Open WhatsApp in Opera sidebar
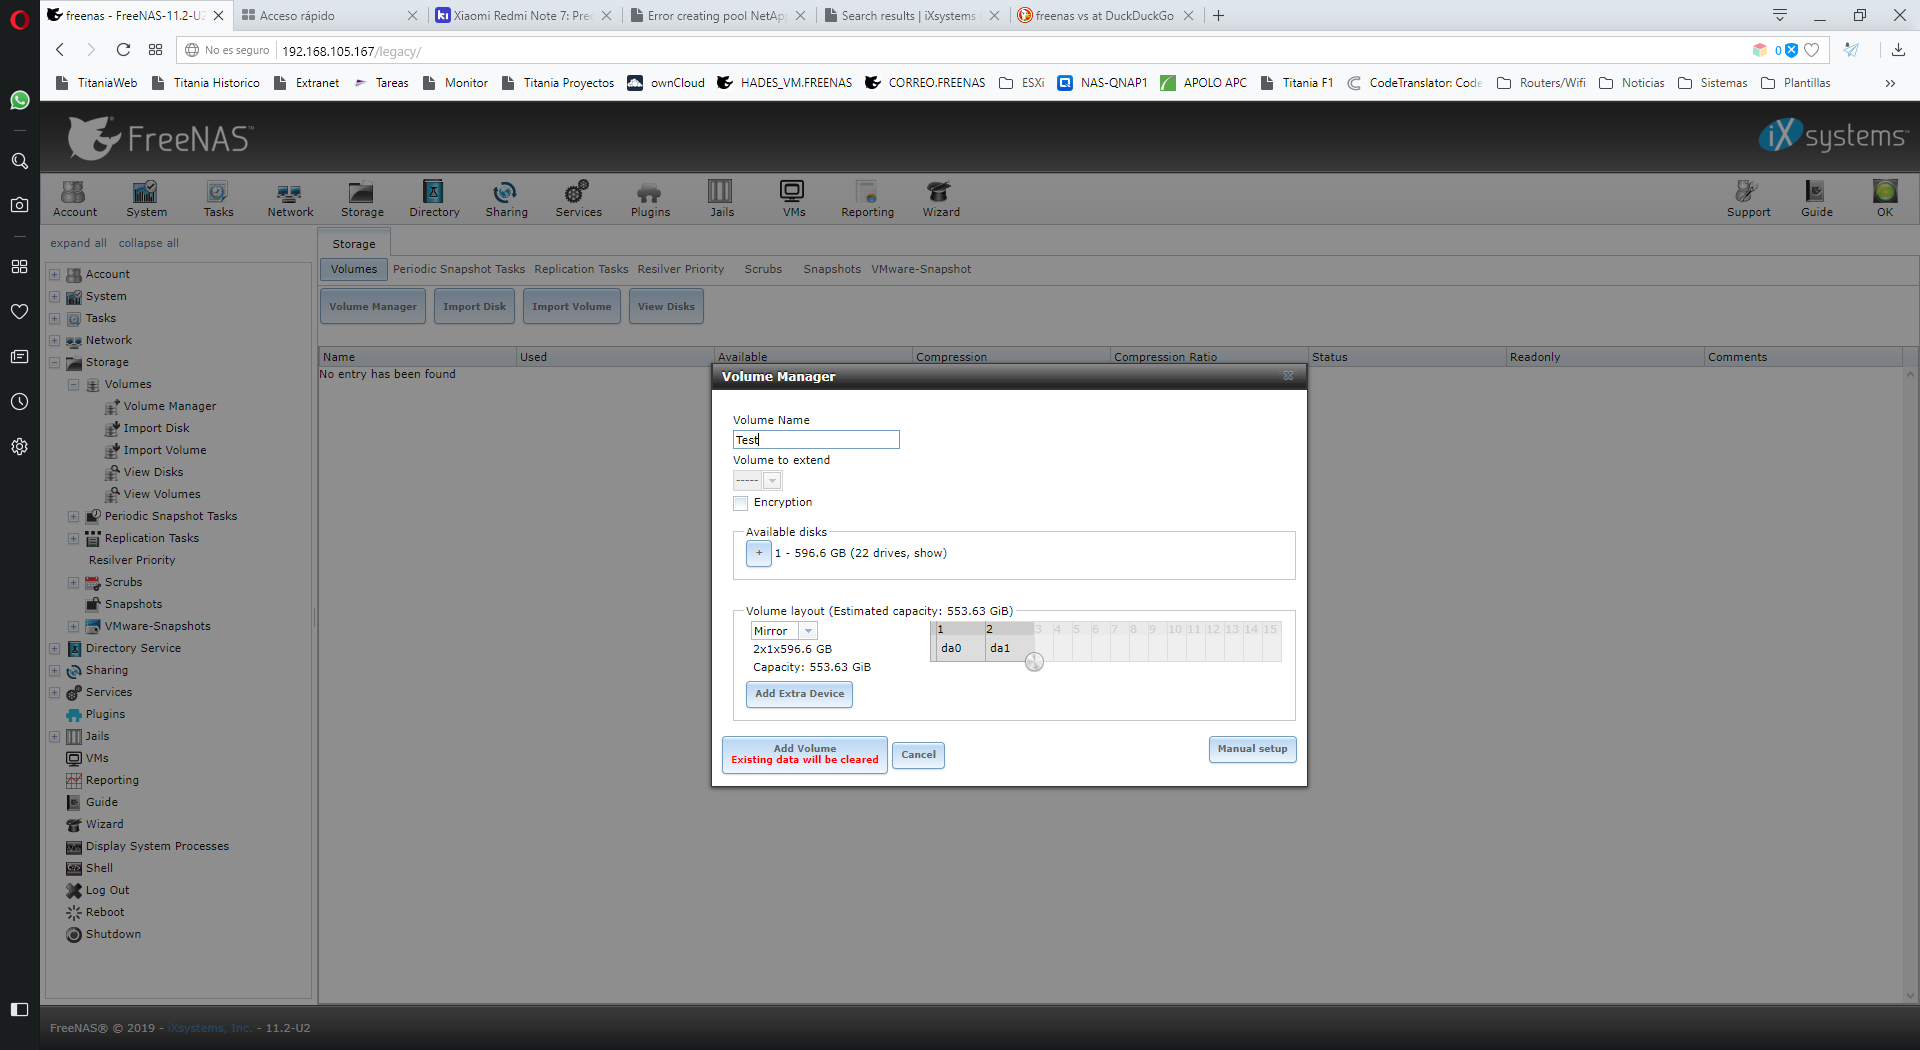 point(19,100)
